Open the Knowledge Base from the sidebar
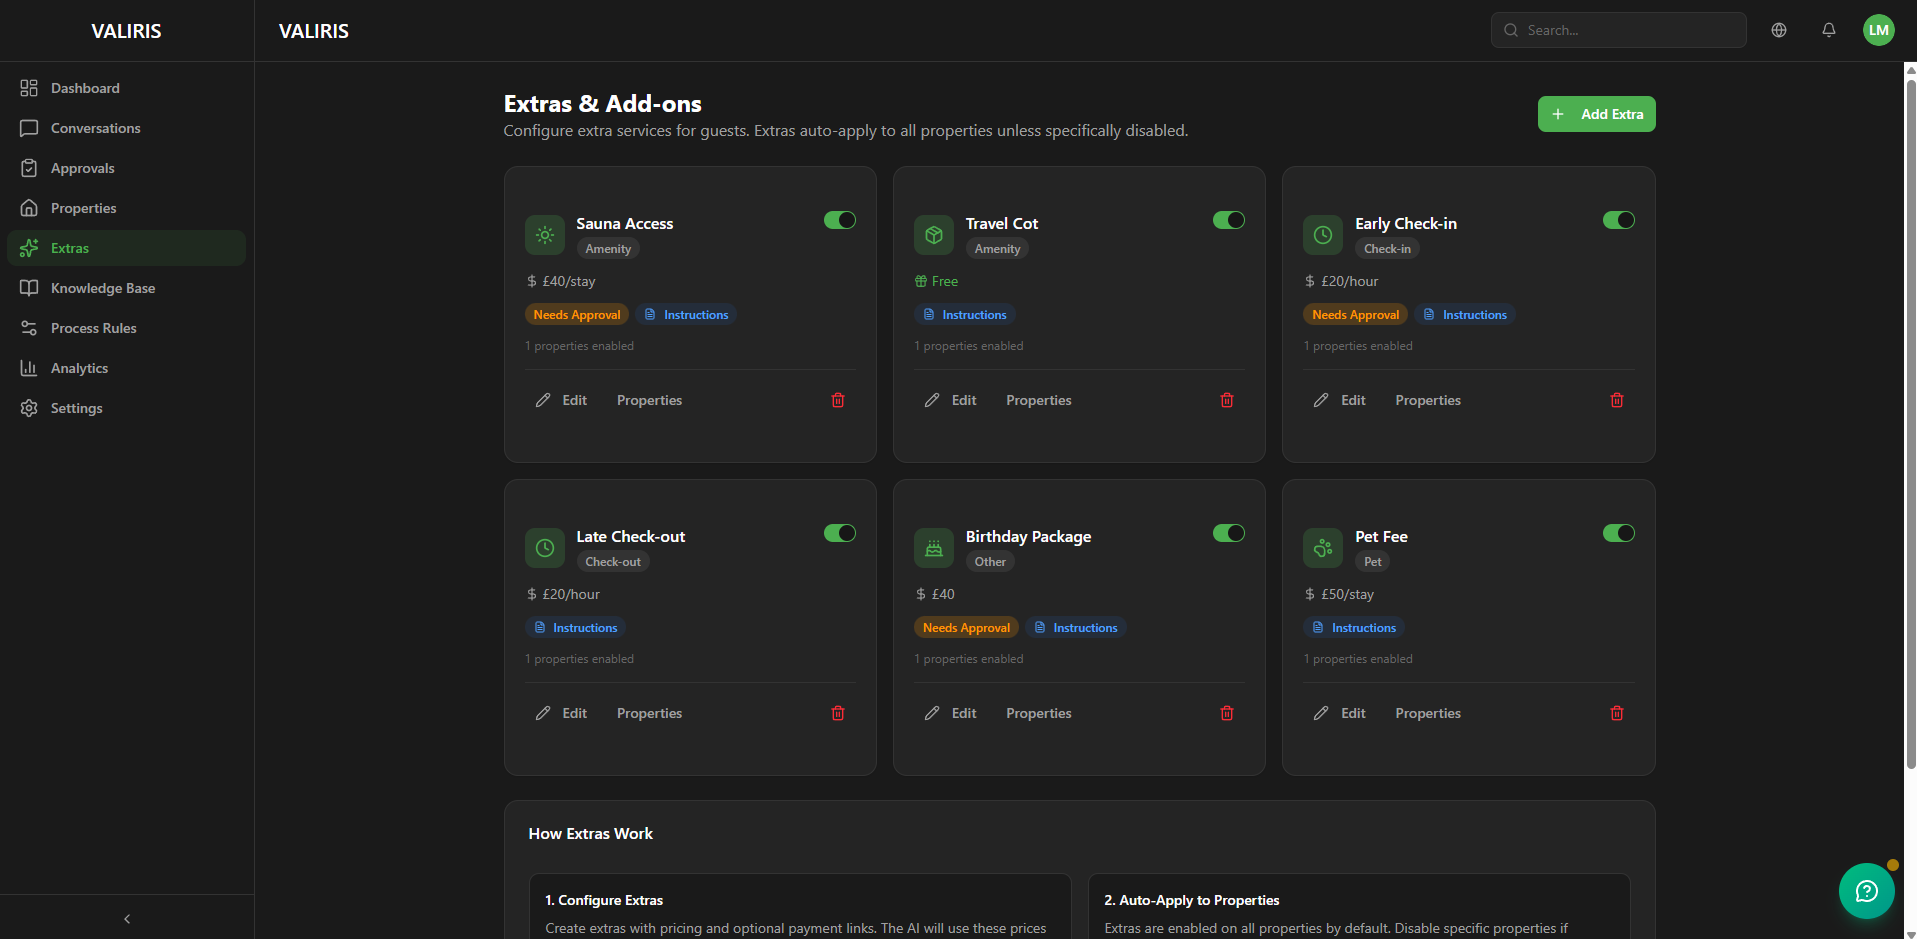 [102, 288]
